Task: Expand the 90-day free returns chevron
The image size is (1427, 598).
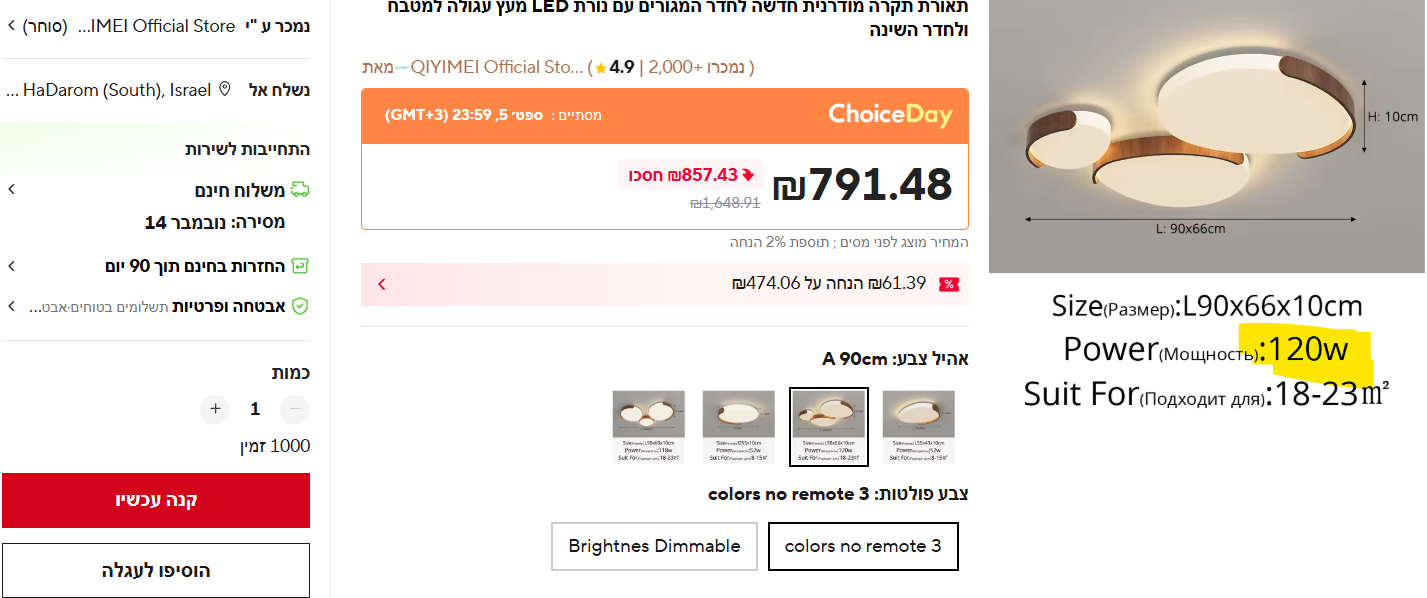Action: [x=11, y=266]
